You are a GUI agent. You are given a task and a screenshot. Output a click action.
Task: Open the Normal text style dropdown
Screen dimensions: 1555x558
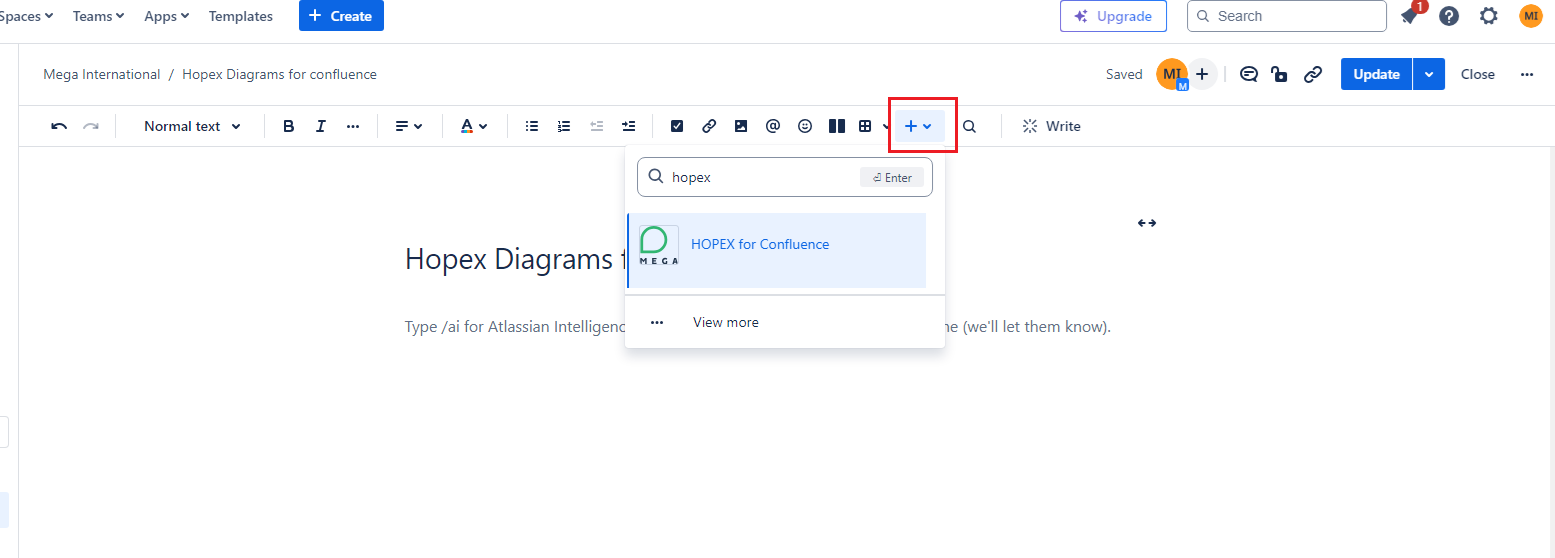[x=192, y=126]
